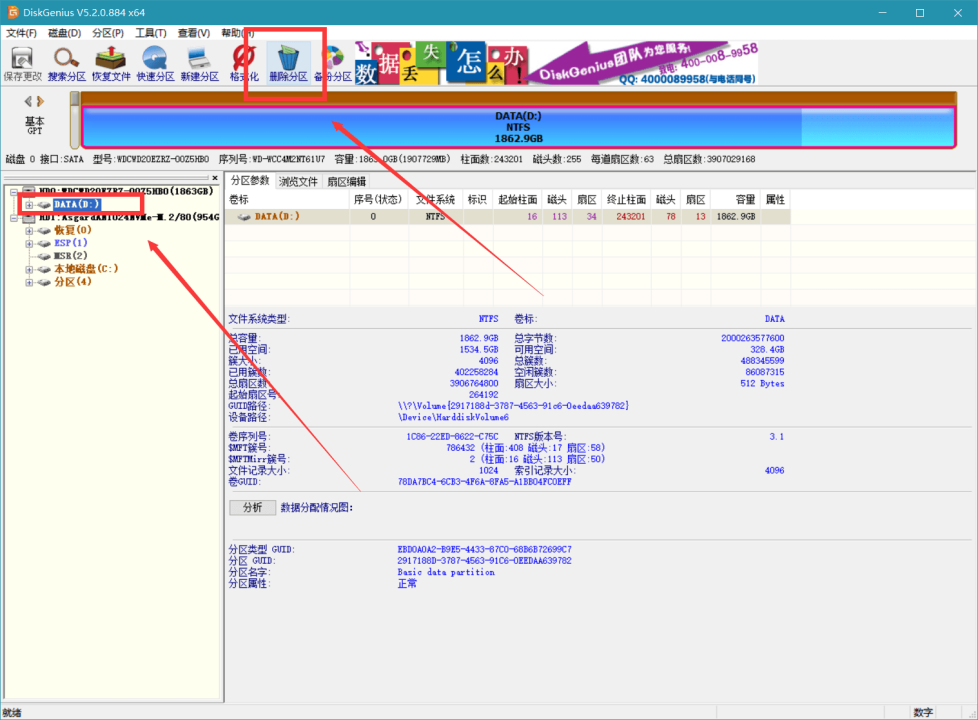The image size is (978, 720).
Task: Open the Backup Partition (备份分区) tool
Action: [x=333, y=63]
